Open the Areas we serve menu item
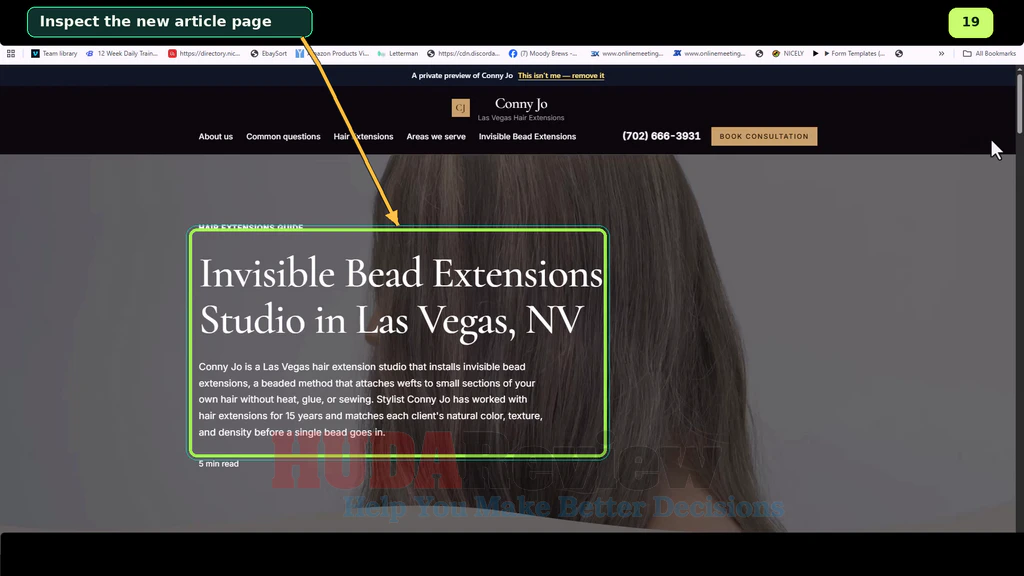Viewport: 1024px width, 576px height. tap(436, 136)
